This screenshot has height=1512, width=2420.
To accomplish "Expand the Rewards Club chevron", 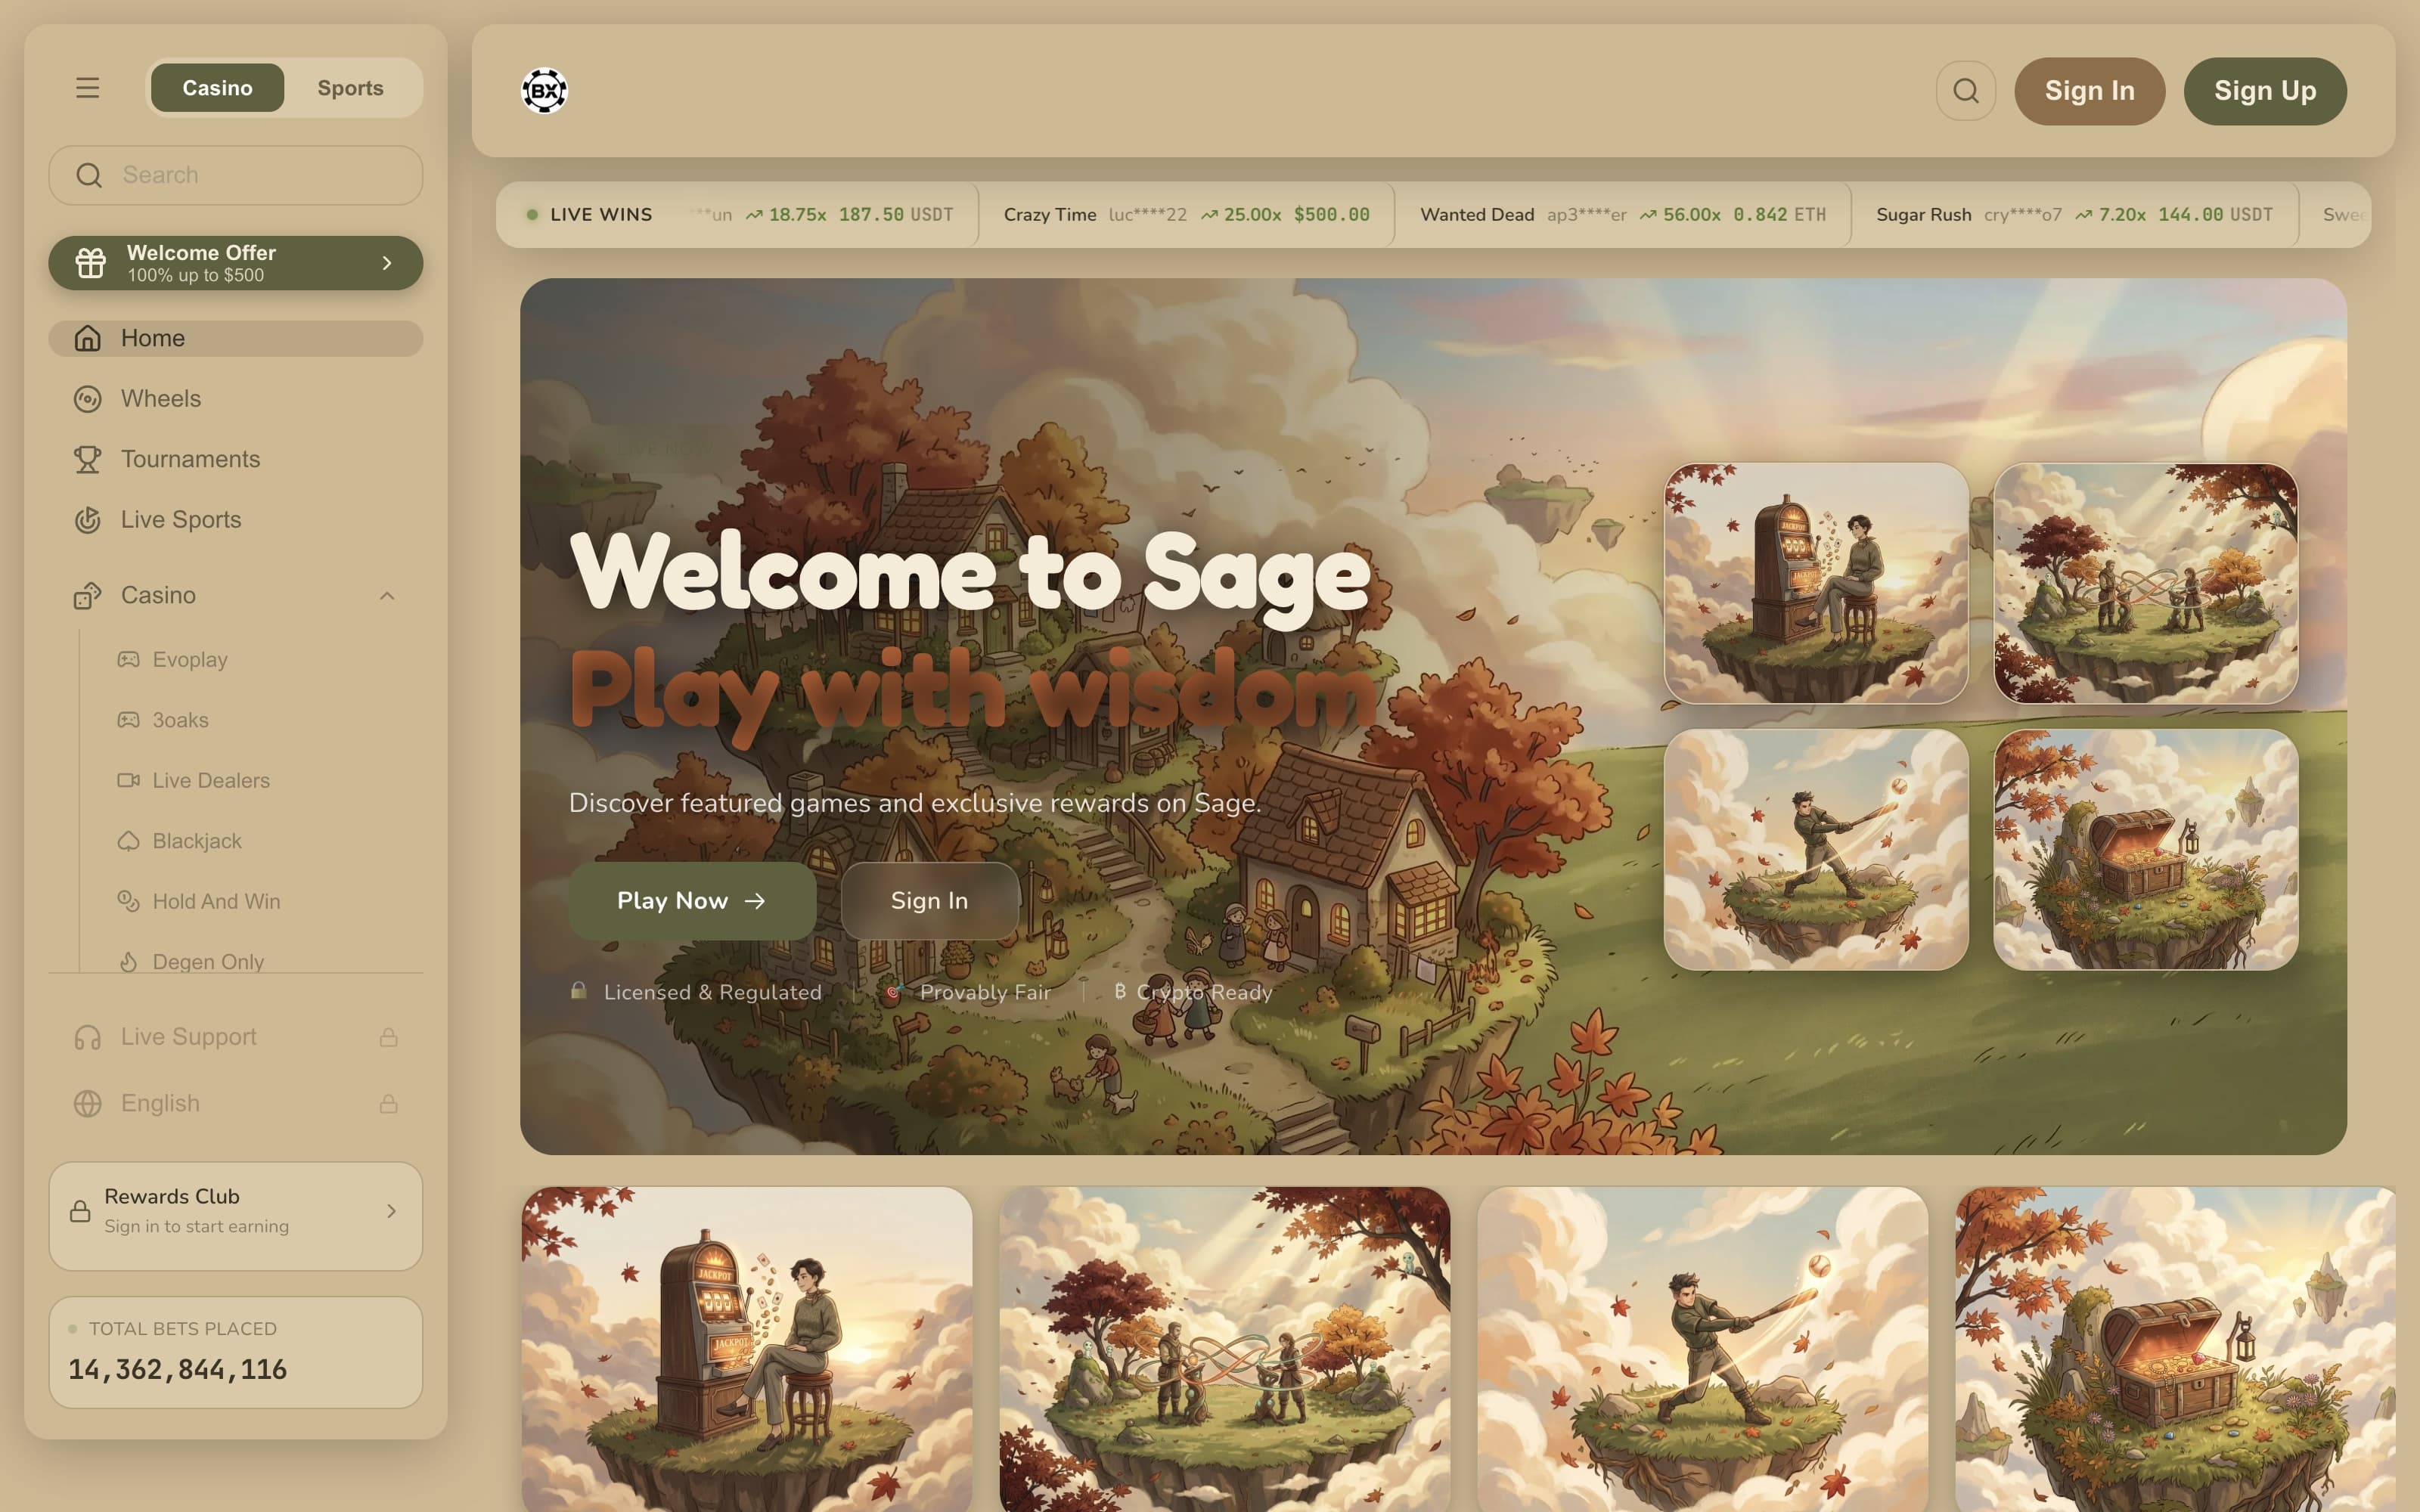I will point(391,1211).
